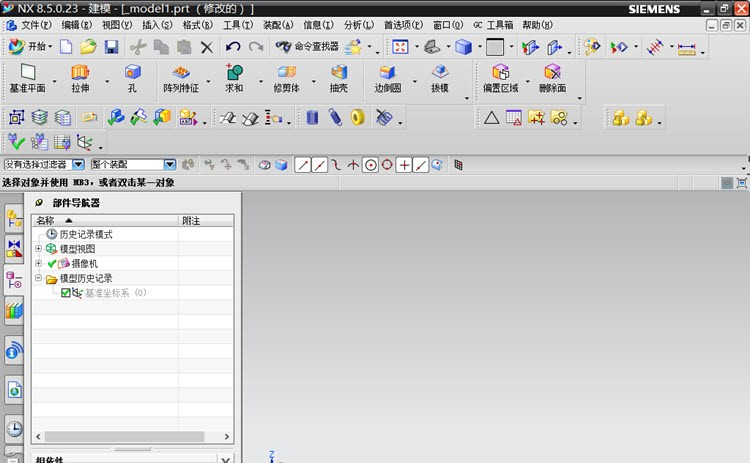Click the navigator horizontal scrollbar
The image size is (755, 463).
pyautogui.click(x=124, y=437)
